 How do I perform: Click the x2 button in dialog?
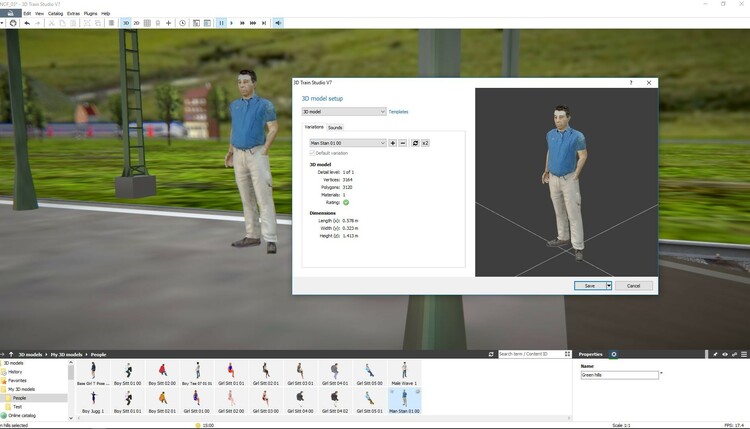coord(425,143)
